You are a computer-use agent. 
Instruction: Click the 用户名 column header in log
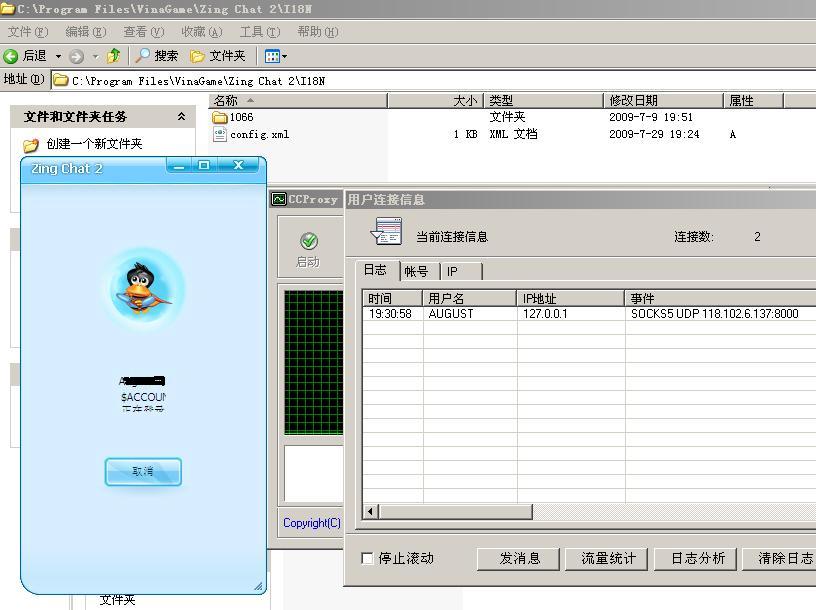click(x=469, y=298)
